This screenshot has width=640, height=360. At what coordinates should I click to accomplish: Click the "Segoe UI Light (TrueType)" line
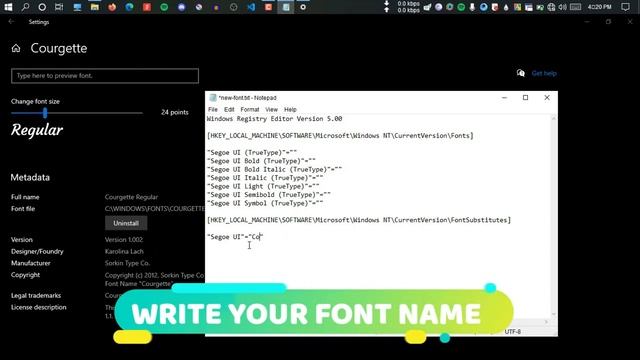pos(263,186)
